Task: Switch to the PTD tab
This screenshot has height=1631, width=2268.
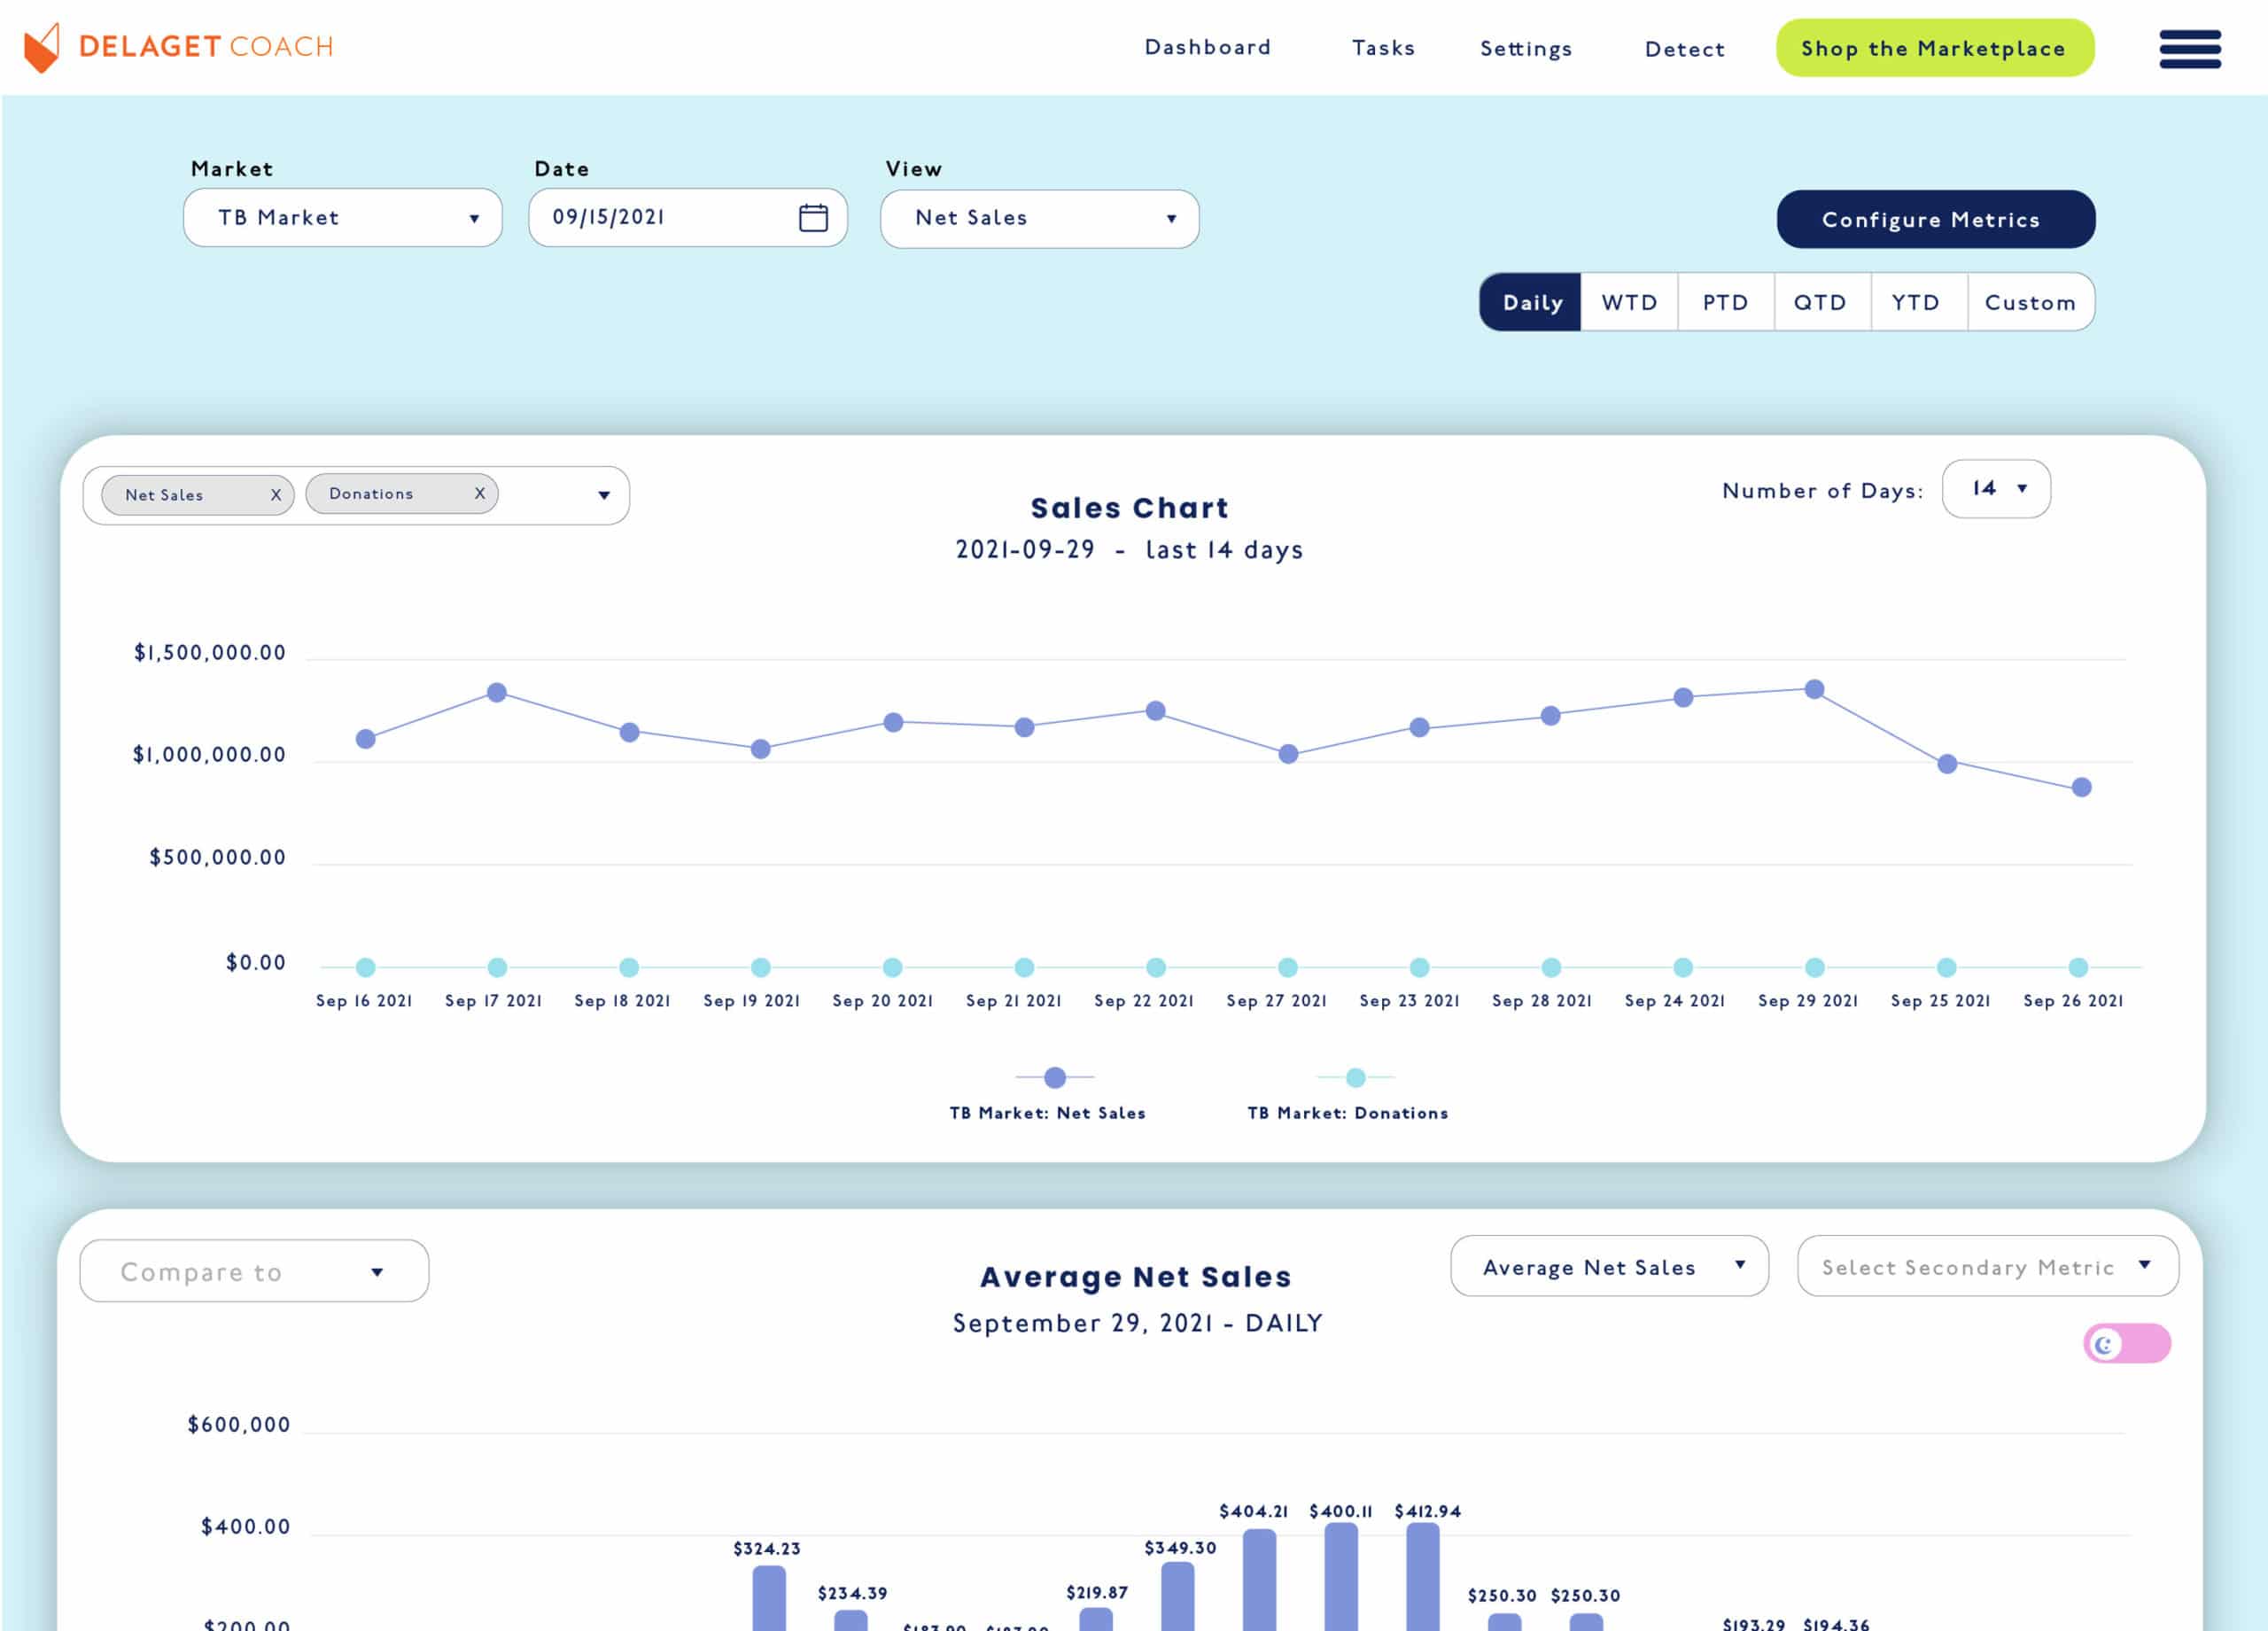Action: [1726, 302]
